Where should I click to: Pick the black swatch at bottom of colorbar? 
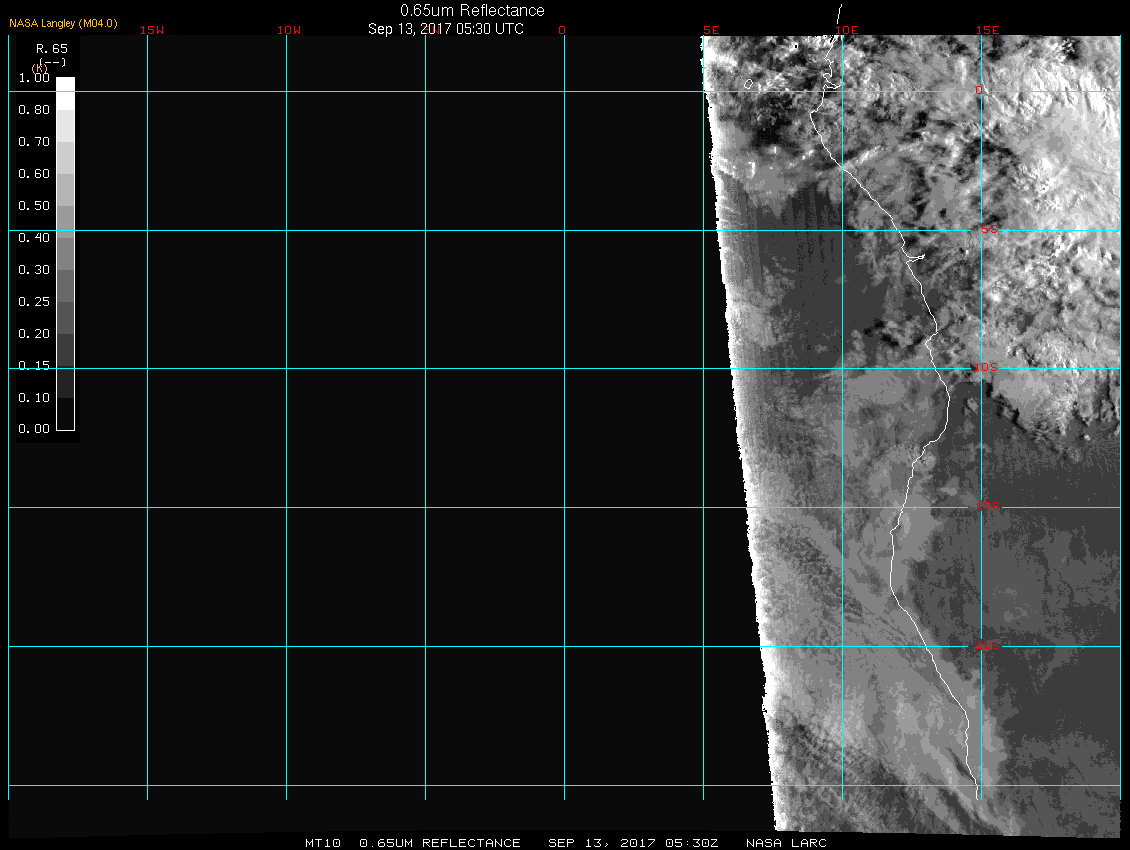click(x=65, y=421)
